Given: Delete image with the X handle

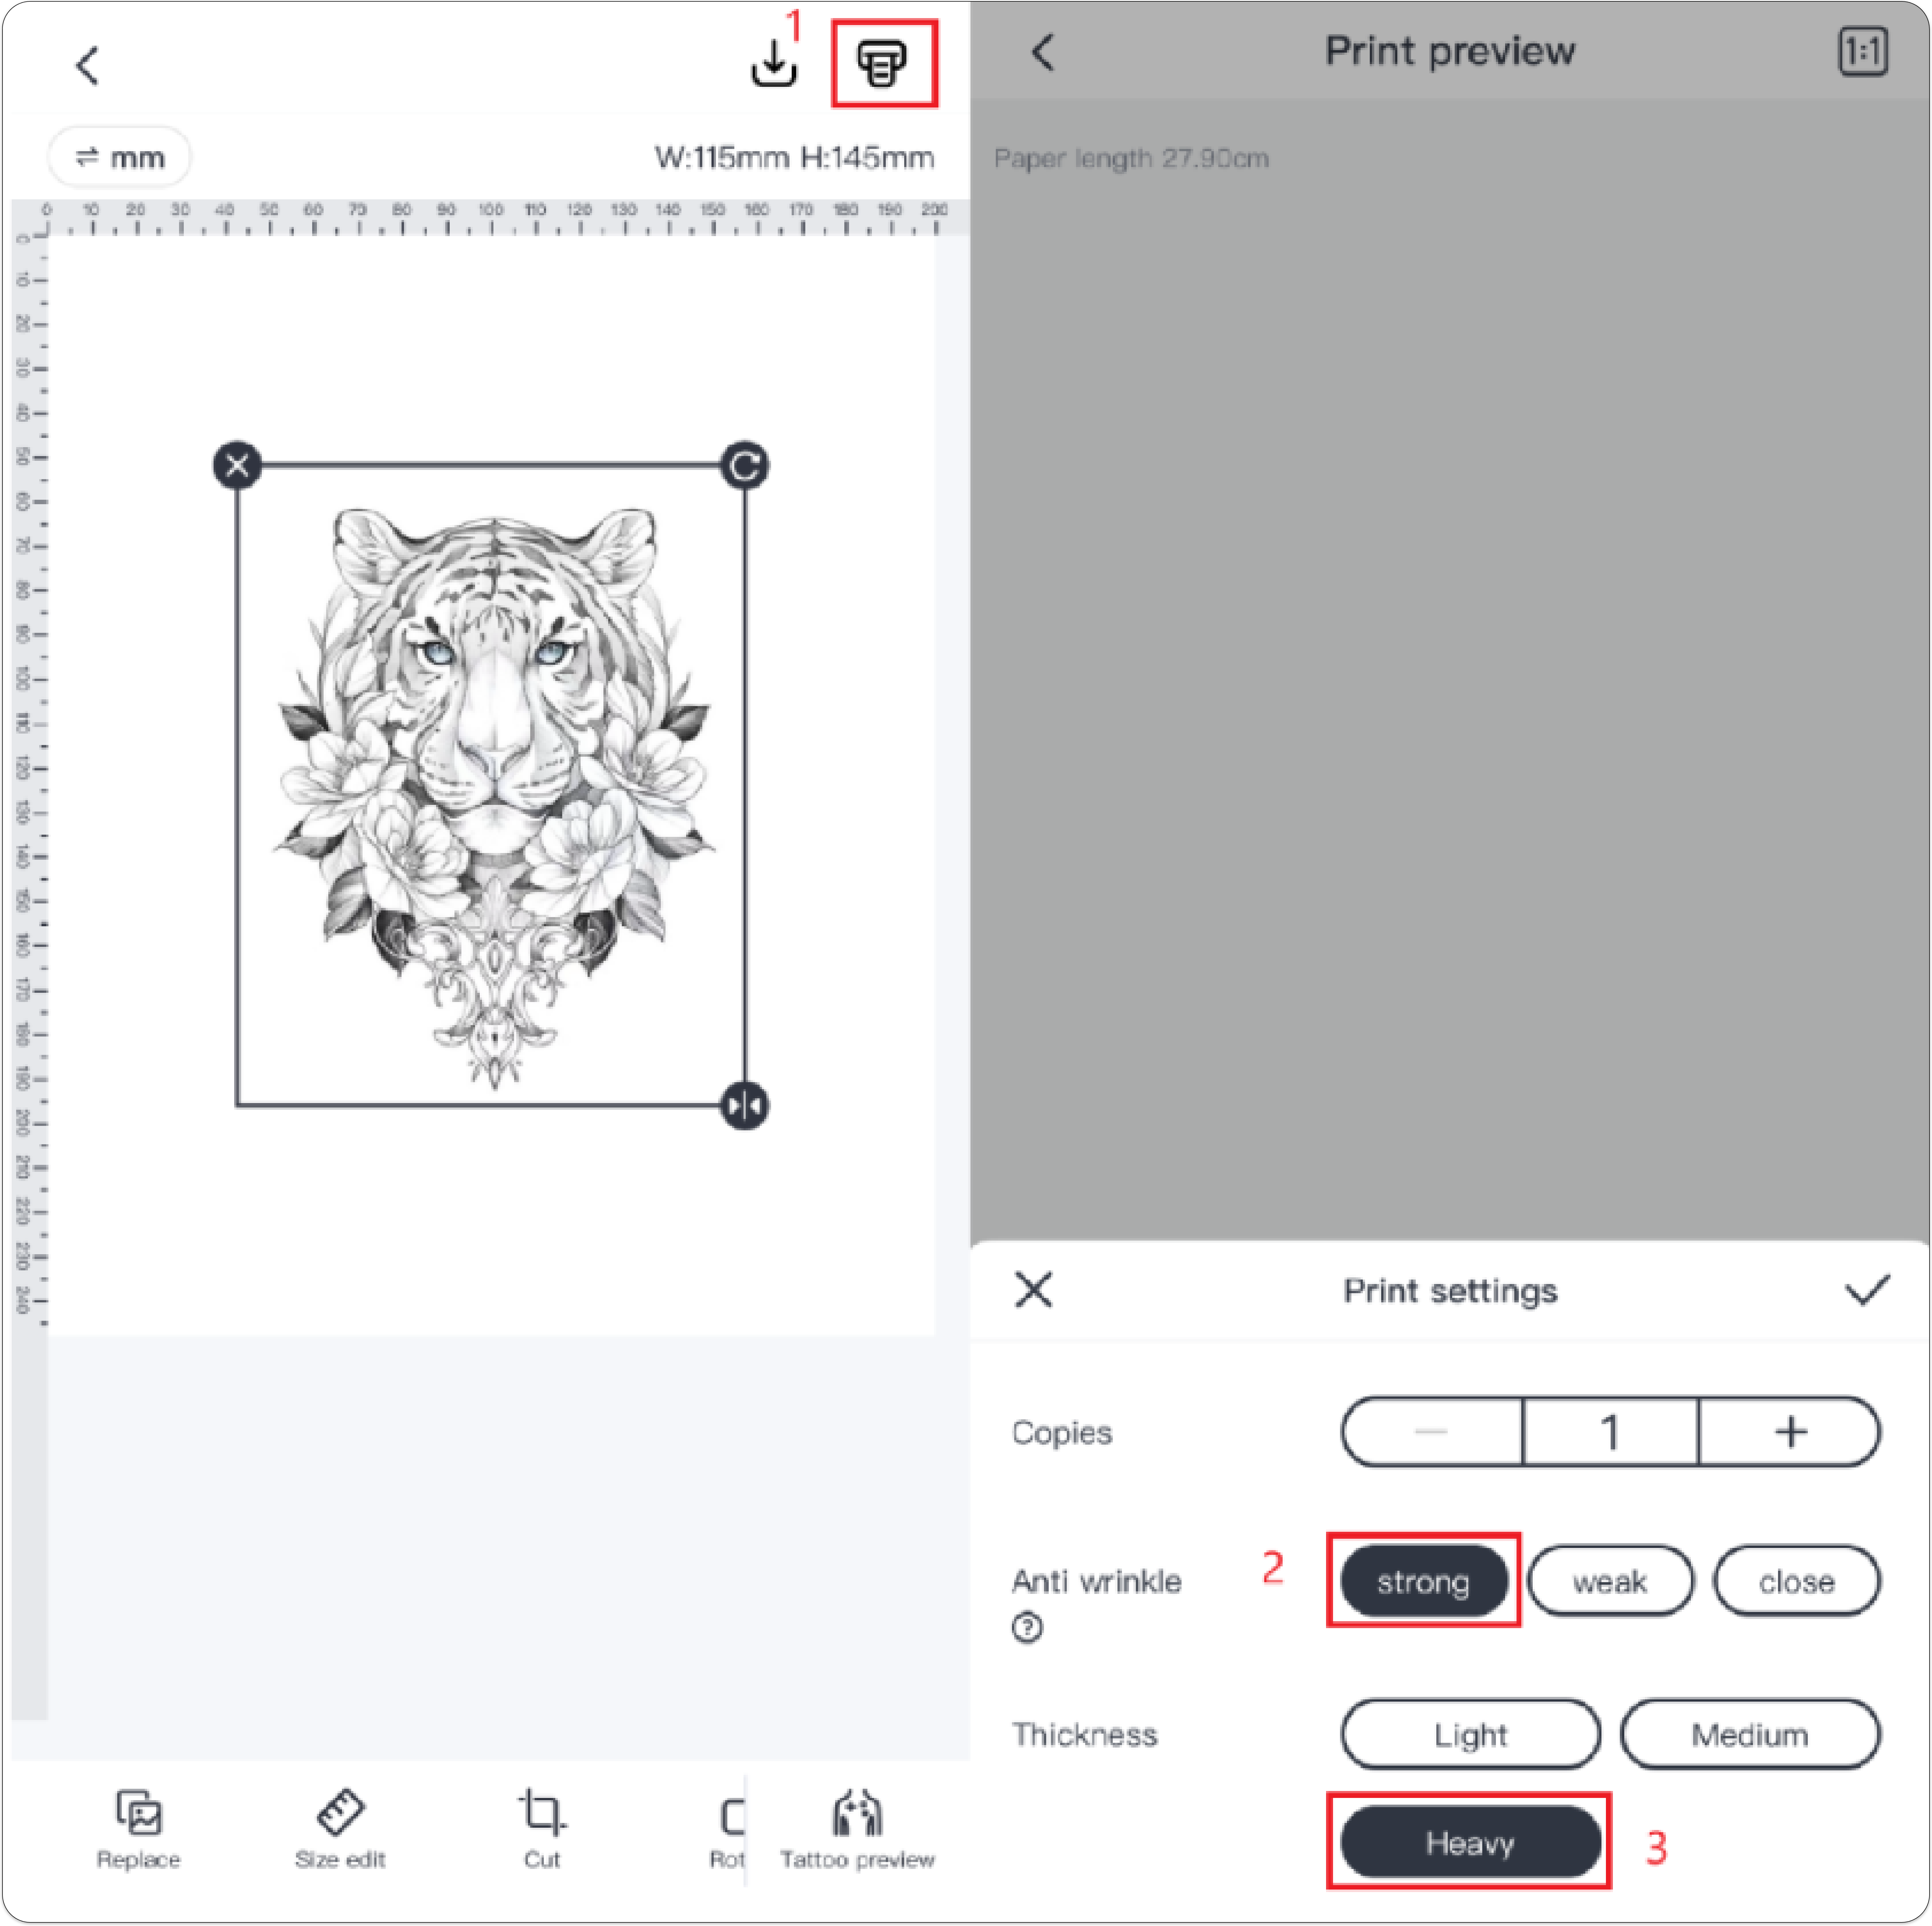Looking at the screenshot, I should (237, 465).
